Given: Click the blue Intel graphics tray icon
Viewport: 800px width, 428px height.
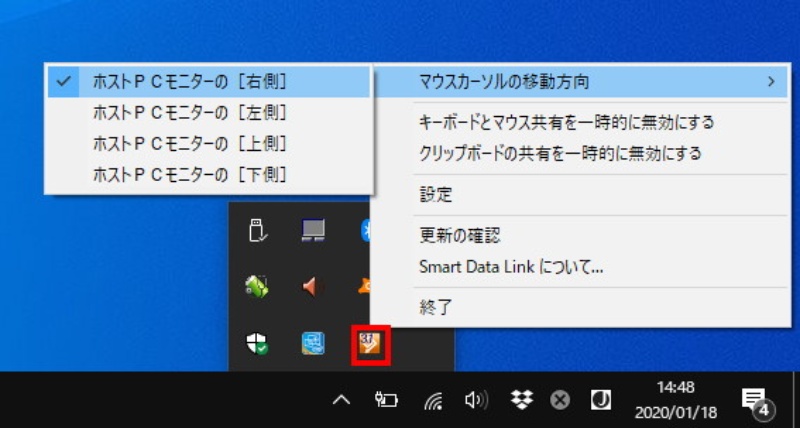Looking at the screenshot, I should 313,343.
